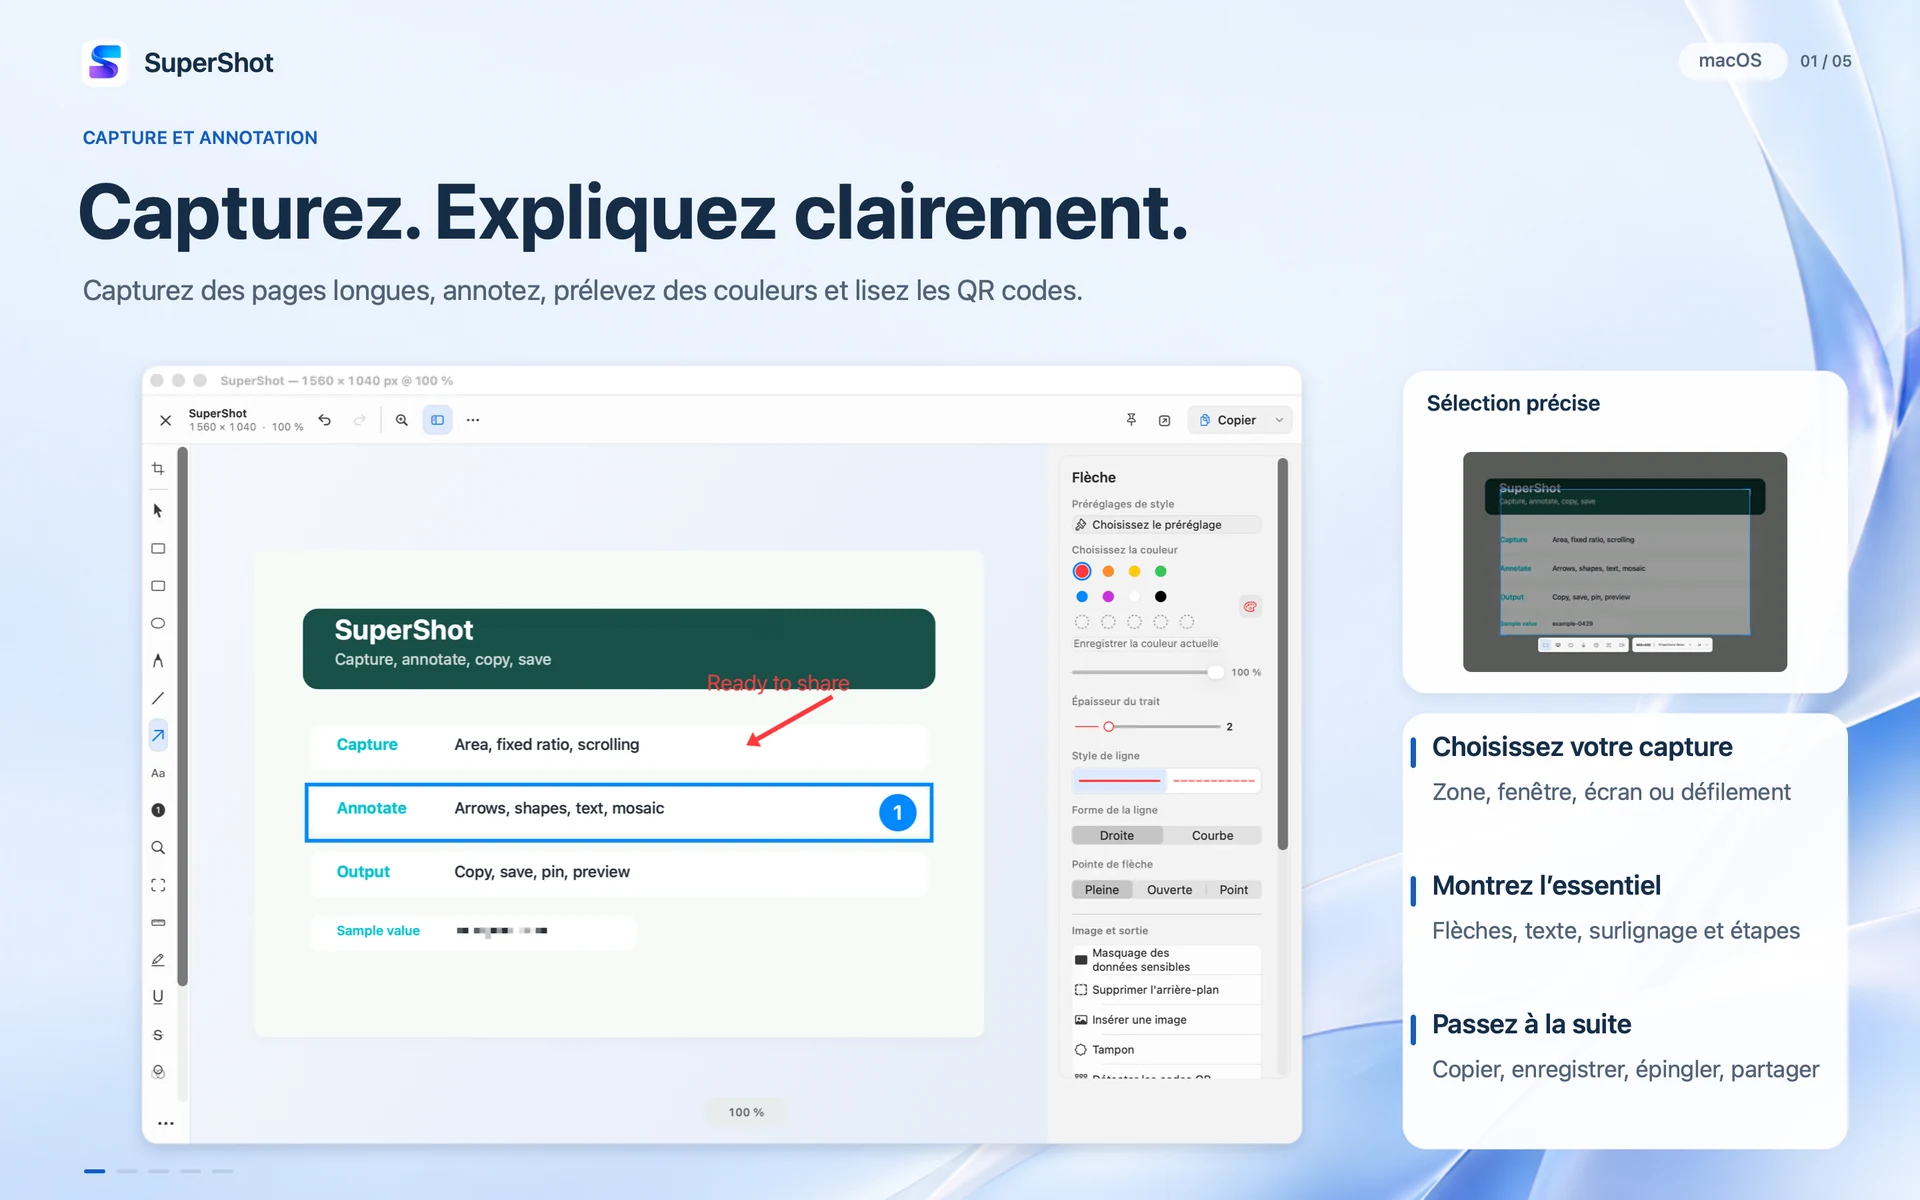Click the redo arrow icon

[360, 420]
